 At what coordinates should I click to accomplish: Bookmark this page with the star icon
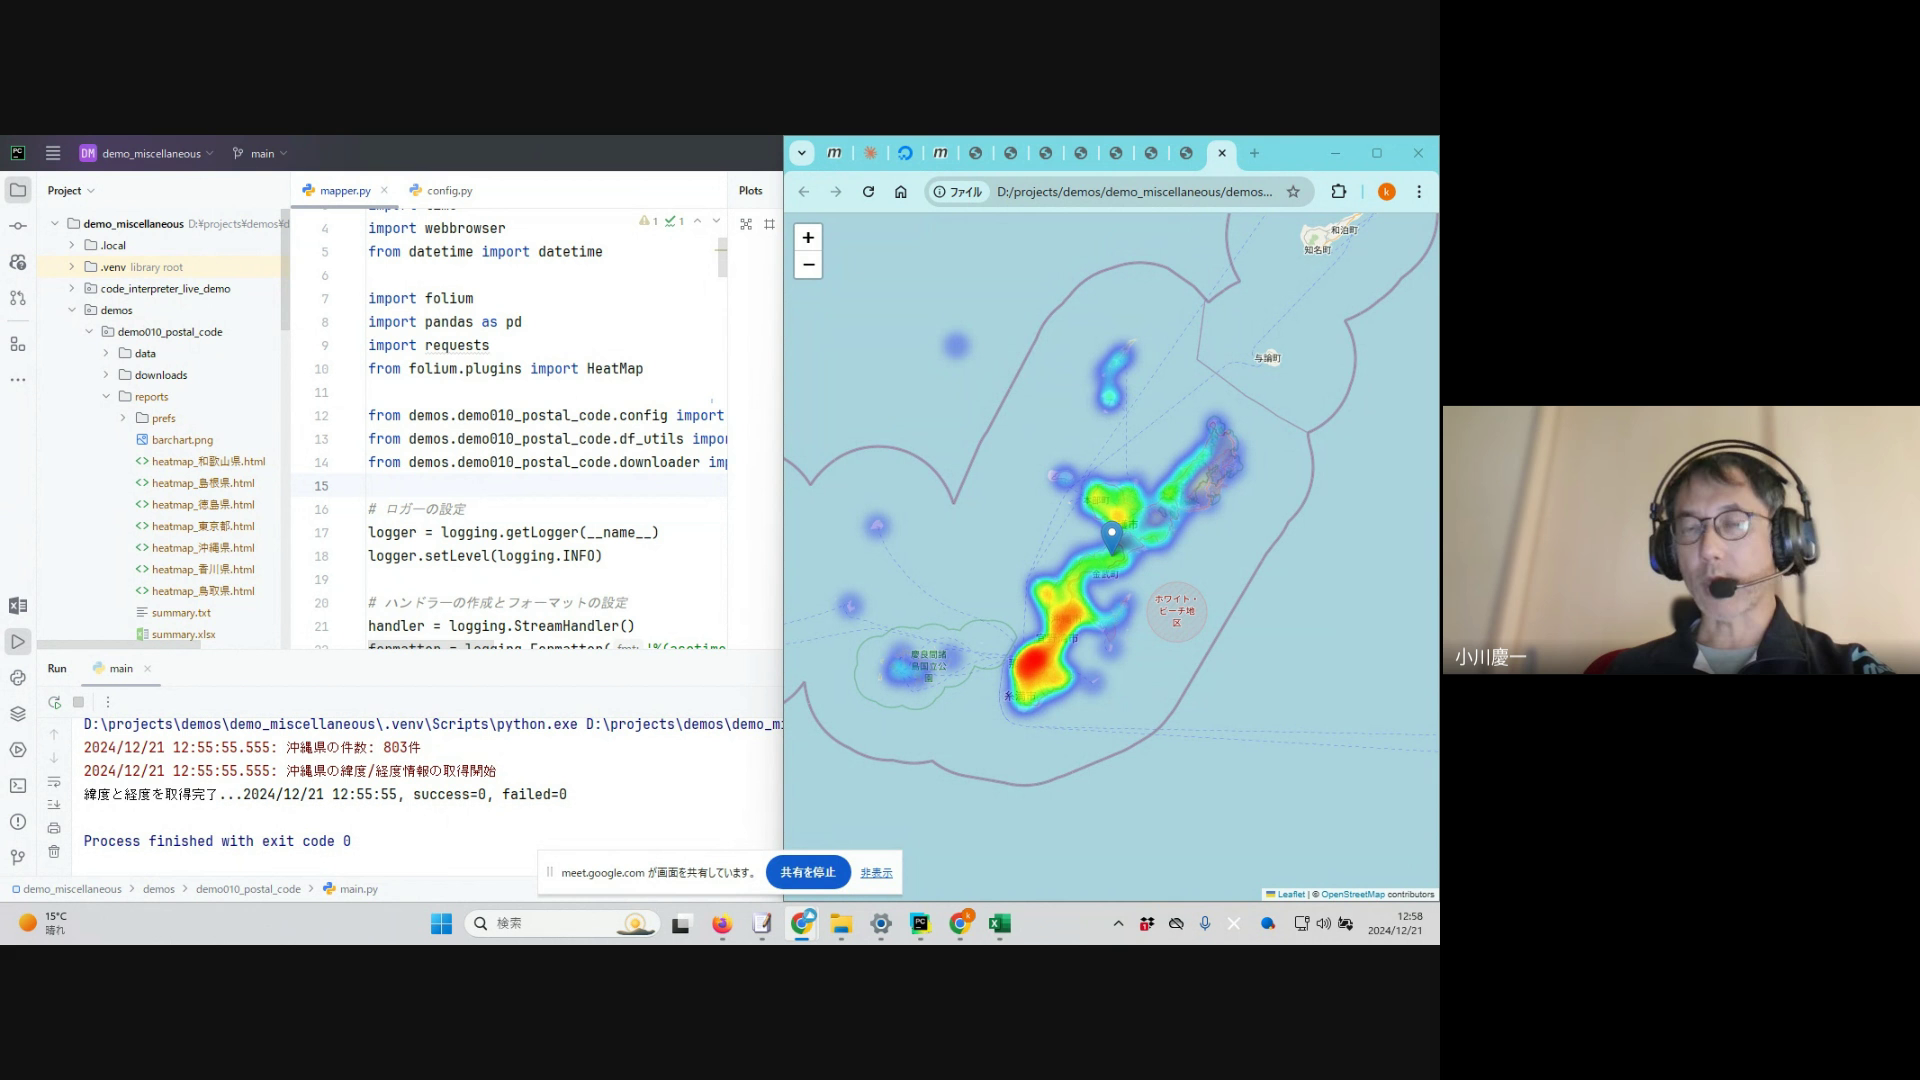point(1293,192)
